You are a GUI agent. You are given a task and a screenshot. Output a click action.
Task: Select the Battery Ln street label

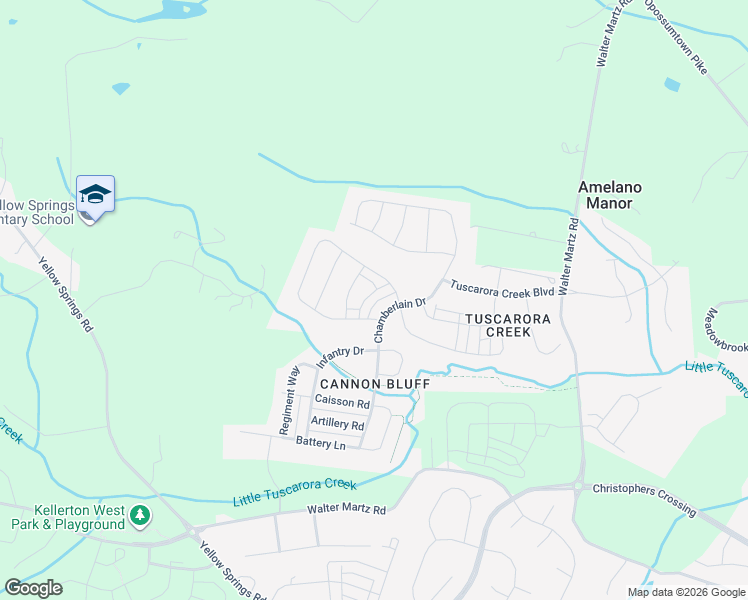tap(321, 443)
